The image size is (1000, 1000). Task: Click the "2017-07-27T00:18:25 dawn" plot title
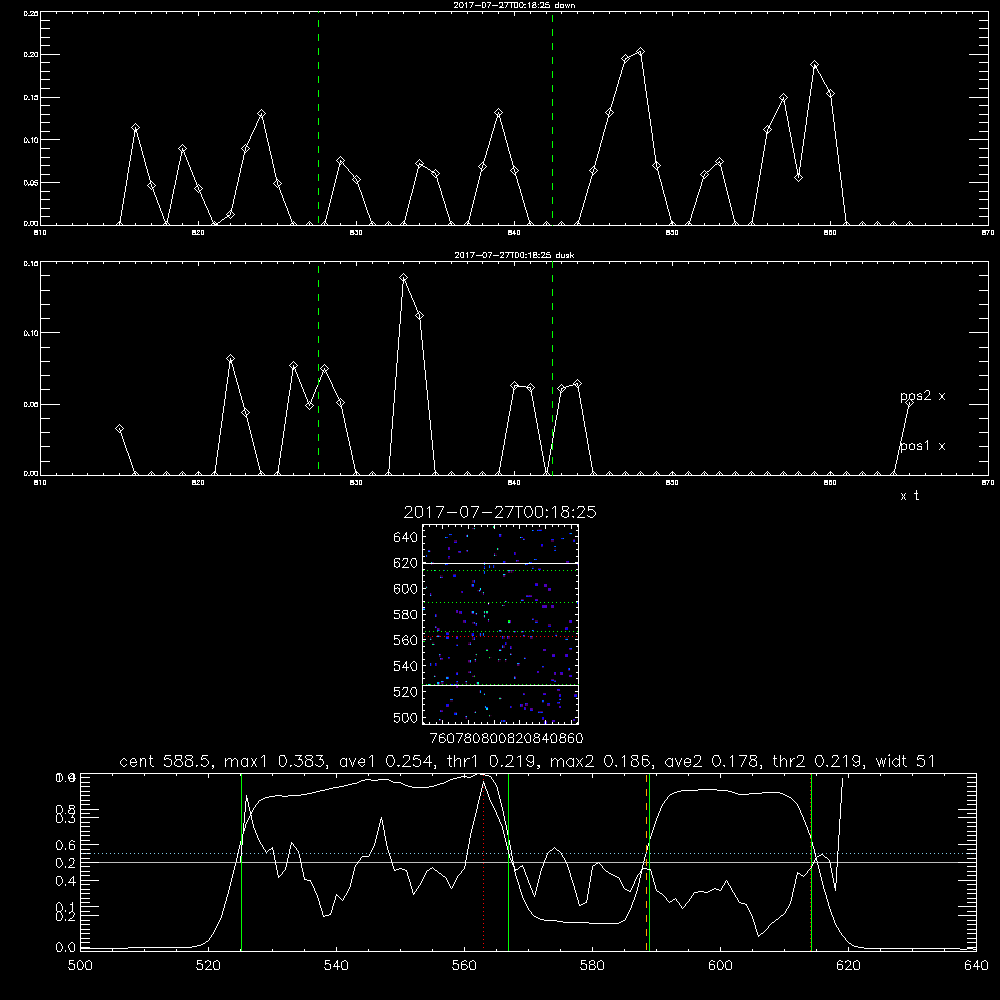(x=515, y=5)
